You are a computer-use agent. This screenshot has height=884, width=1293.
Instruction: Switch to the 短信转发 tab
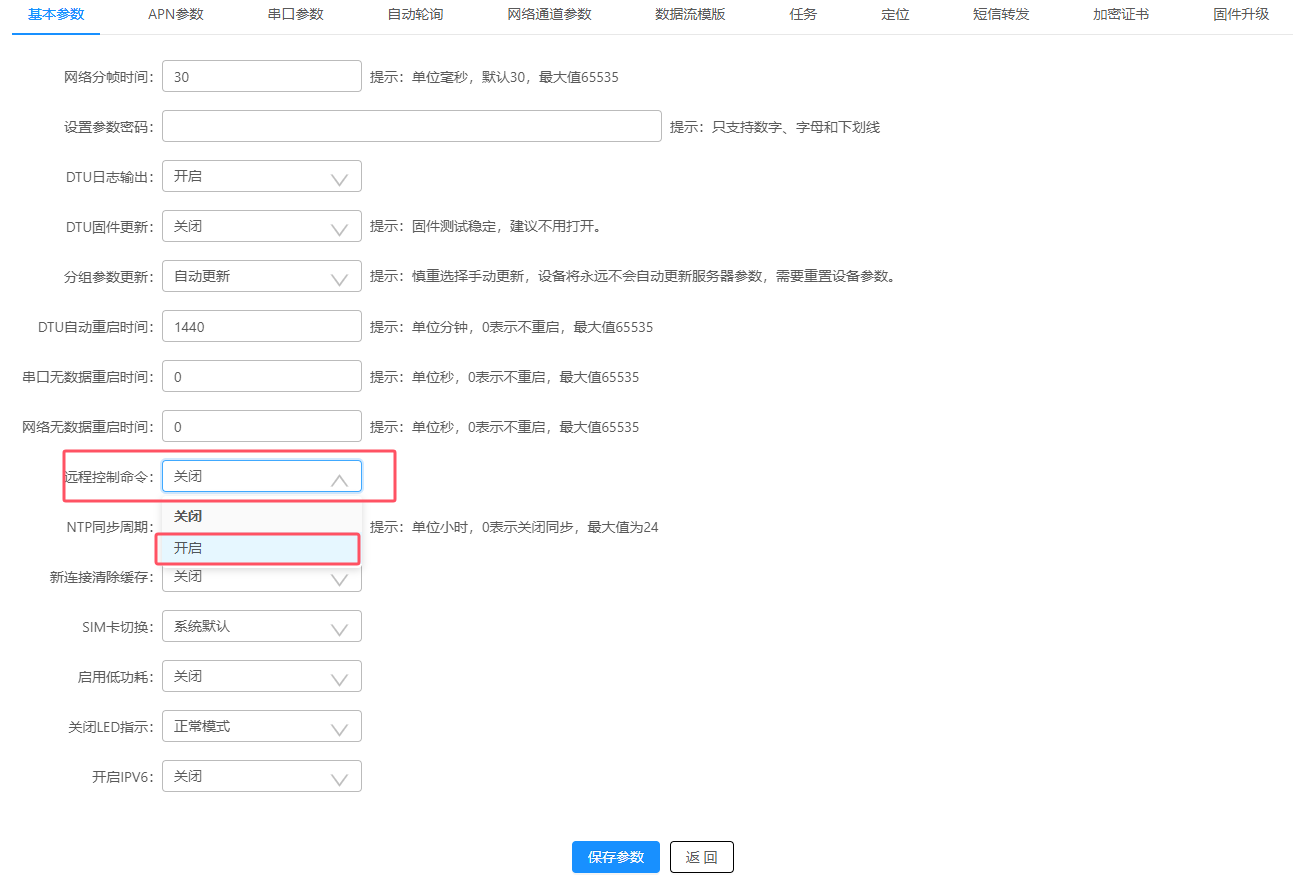coord(1000,15)
